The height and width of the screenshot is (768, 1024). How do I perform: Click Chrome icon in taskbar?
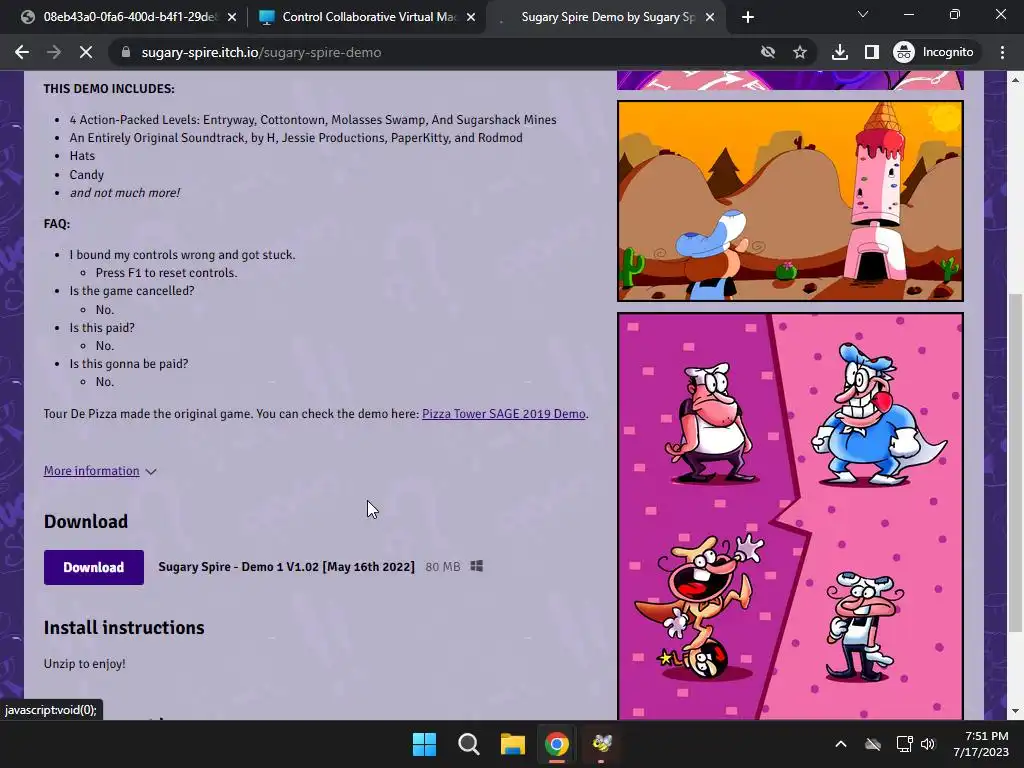click(557, 744)
